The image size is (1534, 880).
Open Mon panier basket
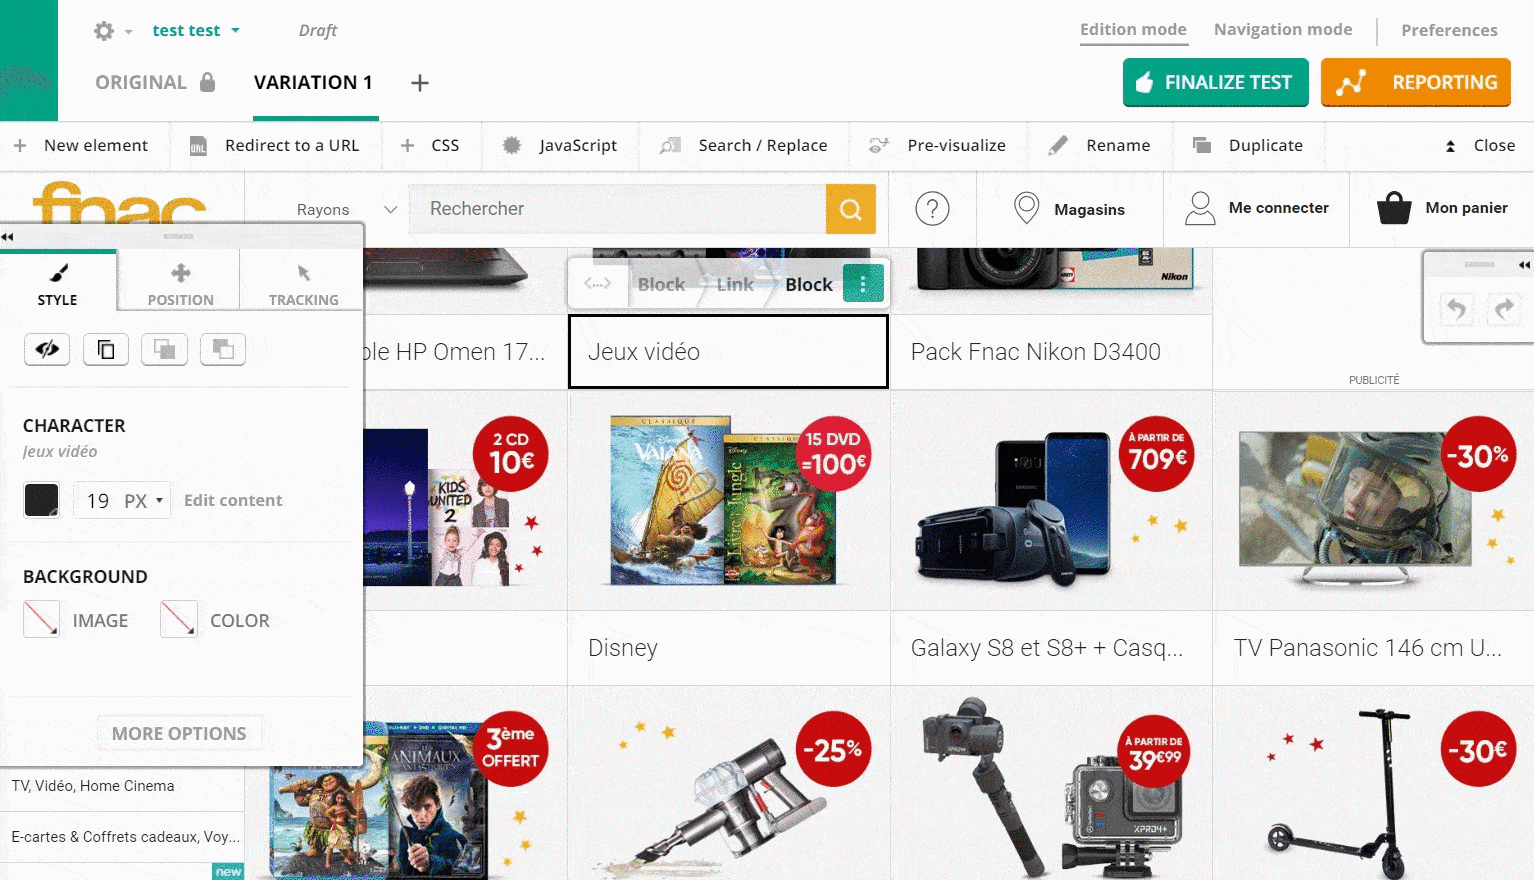tap(1442, 208)
